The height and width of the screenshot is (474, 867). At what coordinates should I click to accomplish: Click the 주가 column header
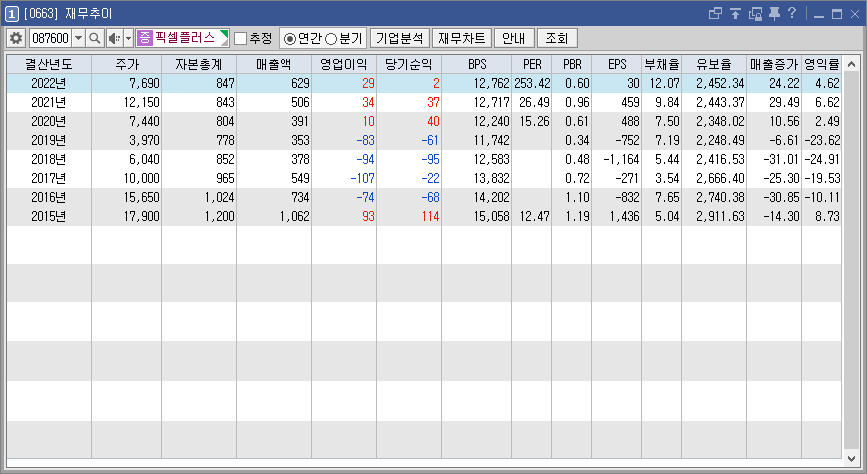(x=127, y=64)
